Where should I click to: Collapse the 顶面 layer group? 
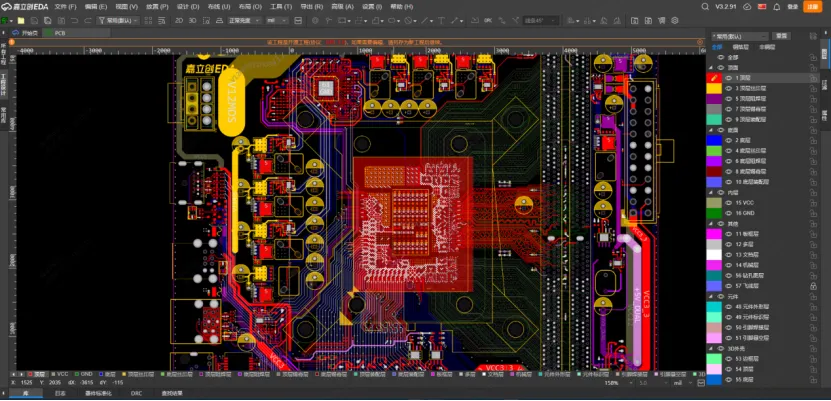click(x=711, y=68)
